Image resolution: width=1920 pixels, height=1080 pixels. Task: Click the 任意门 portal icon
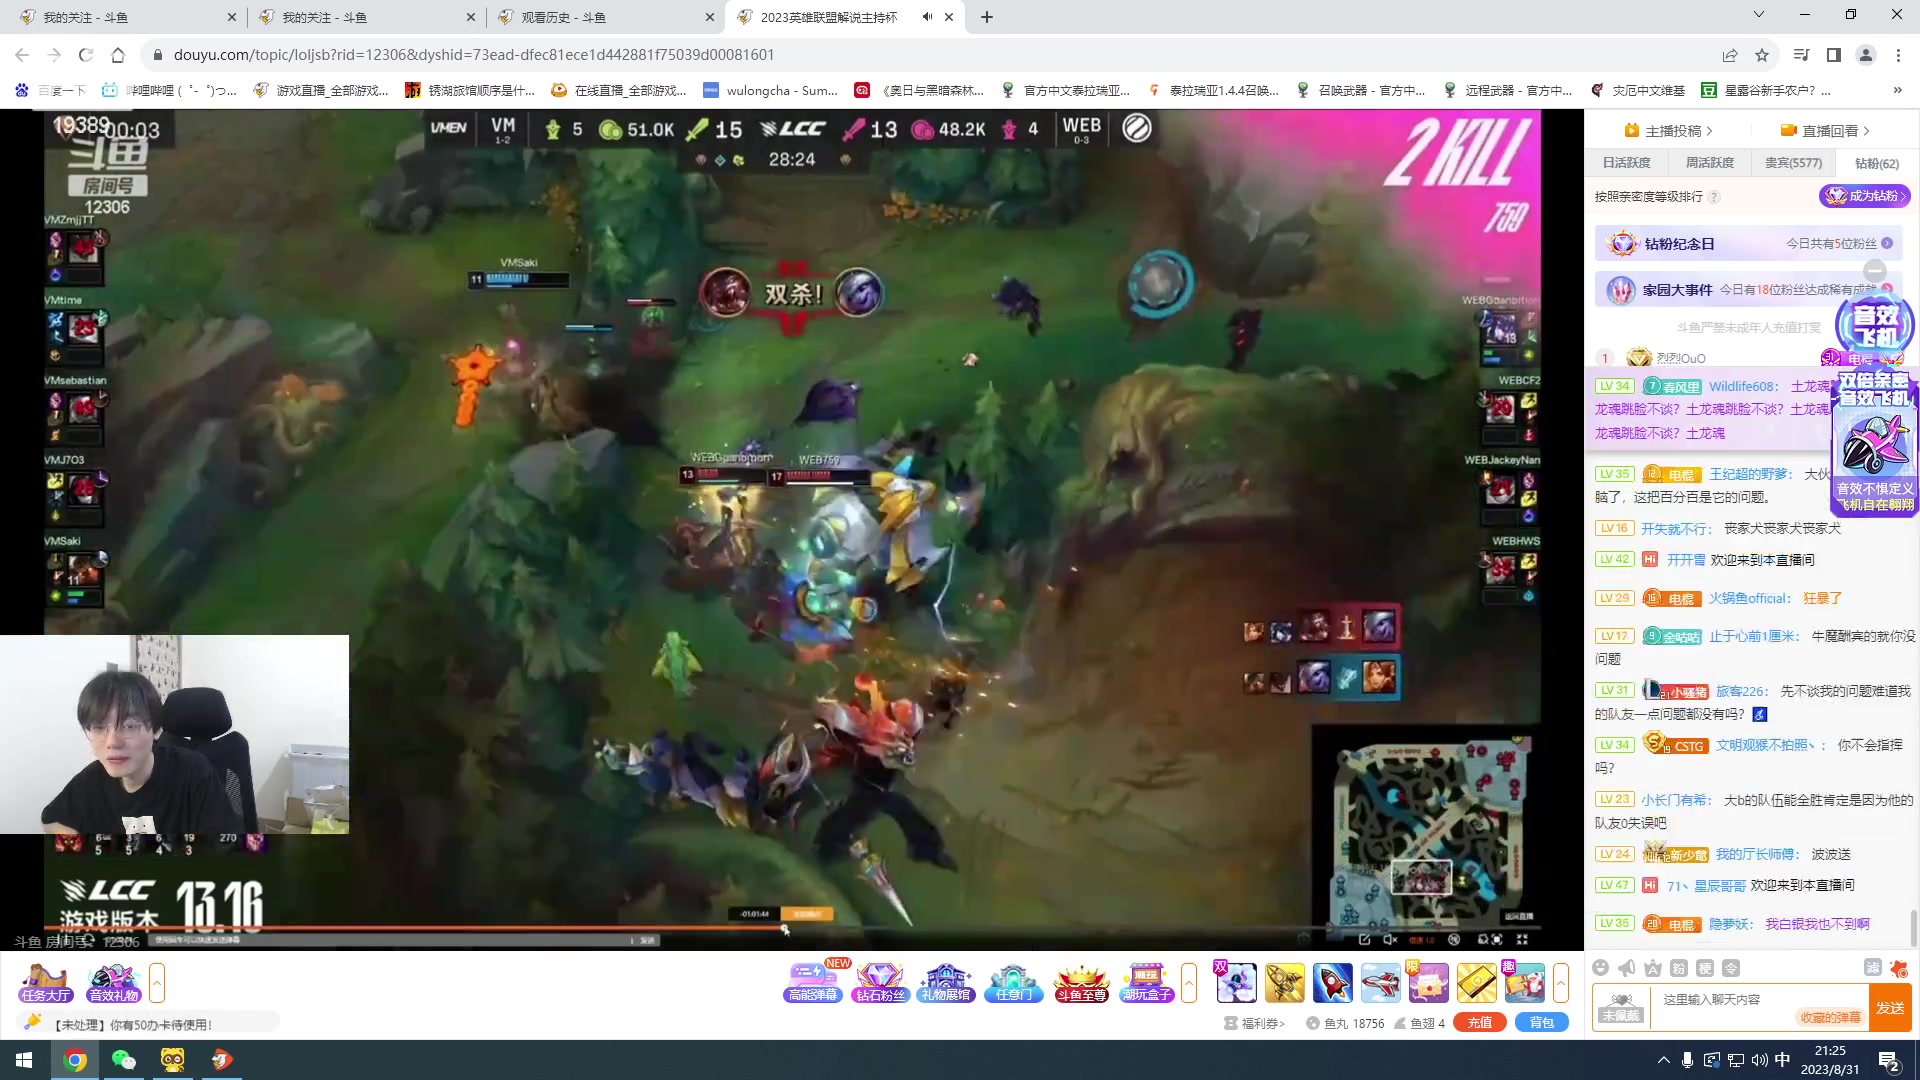point(1013,983)
